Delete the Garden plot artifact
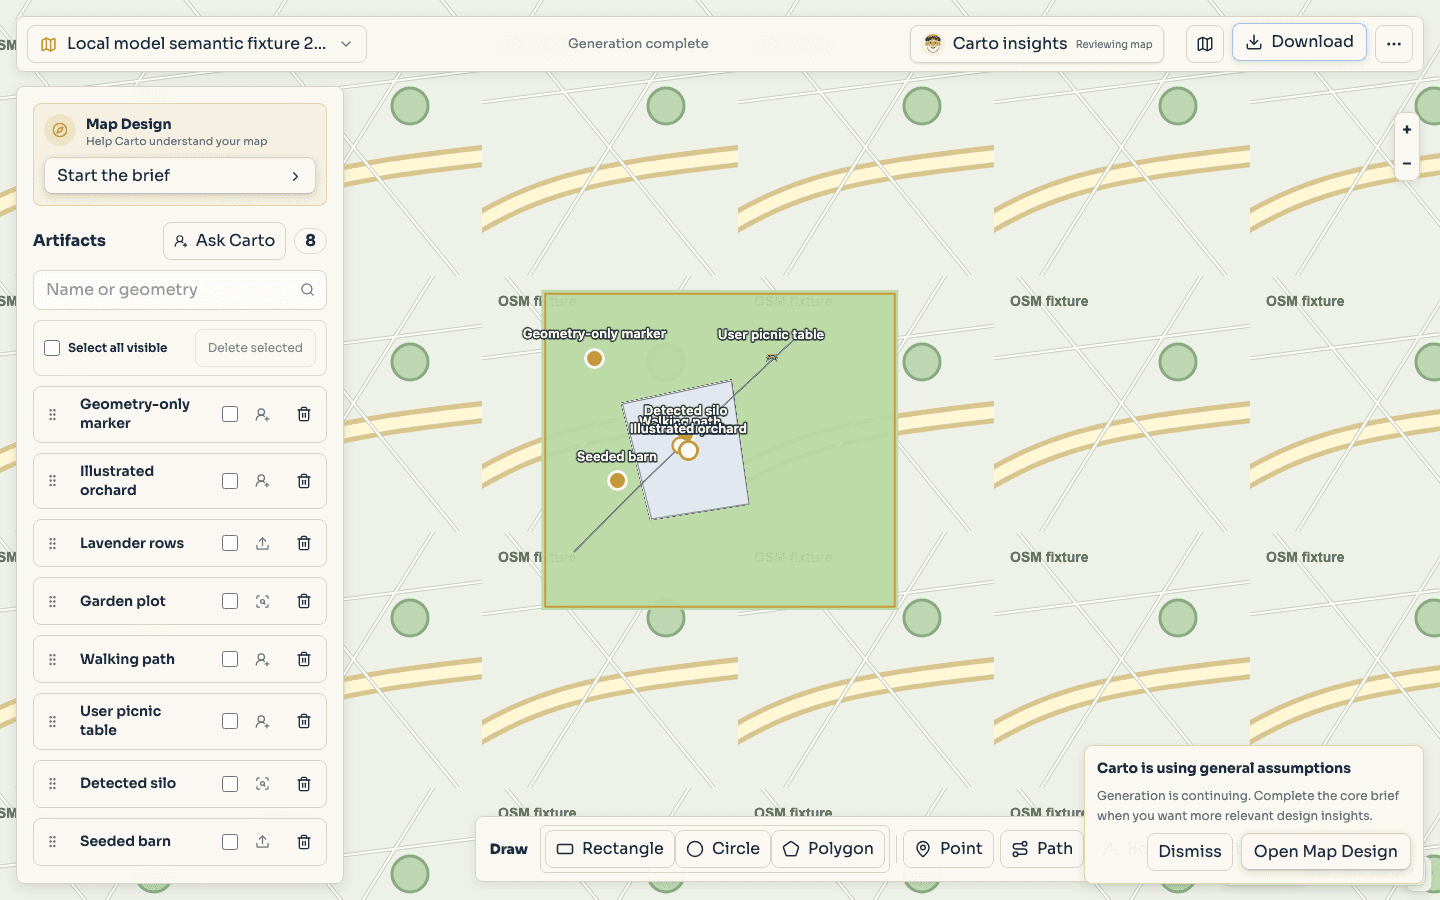Screen dimensions: 1440x900 [304, 601]
